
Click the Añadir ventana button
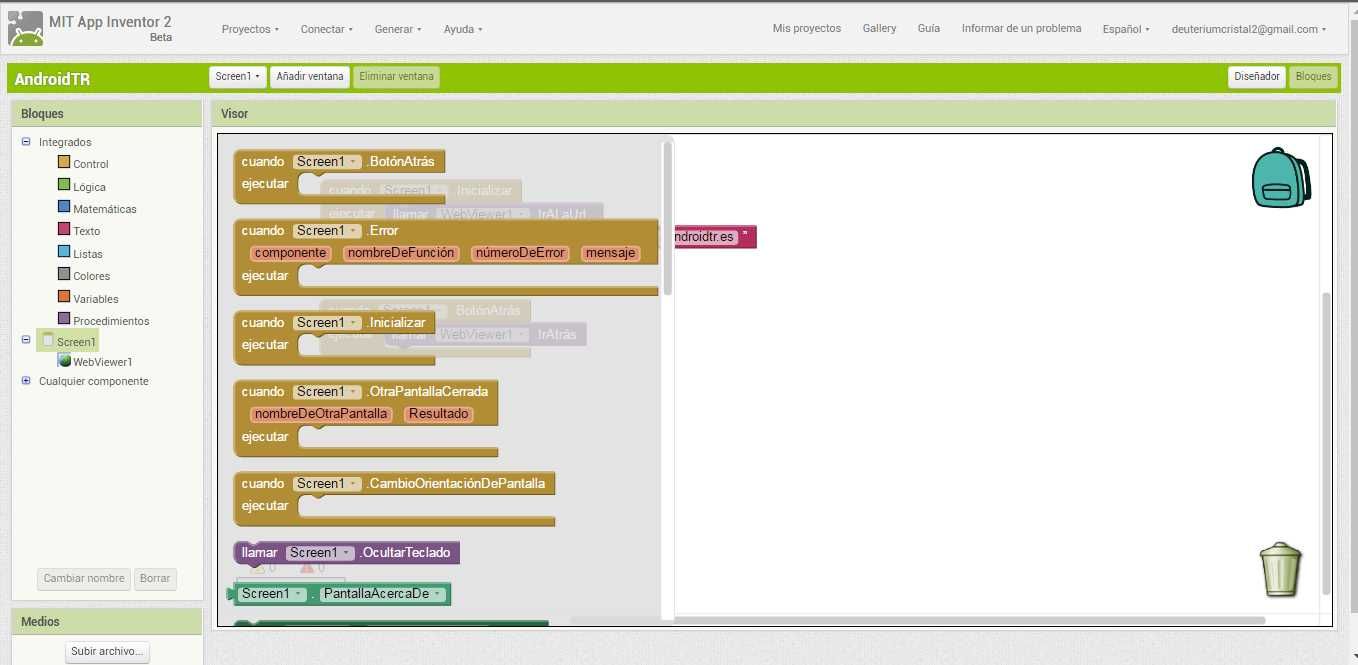(x=310, y=77)
